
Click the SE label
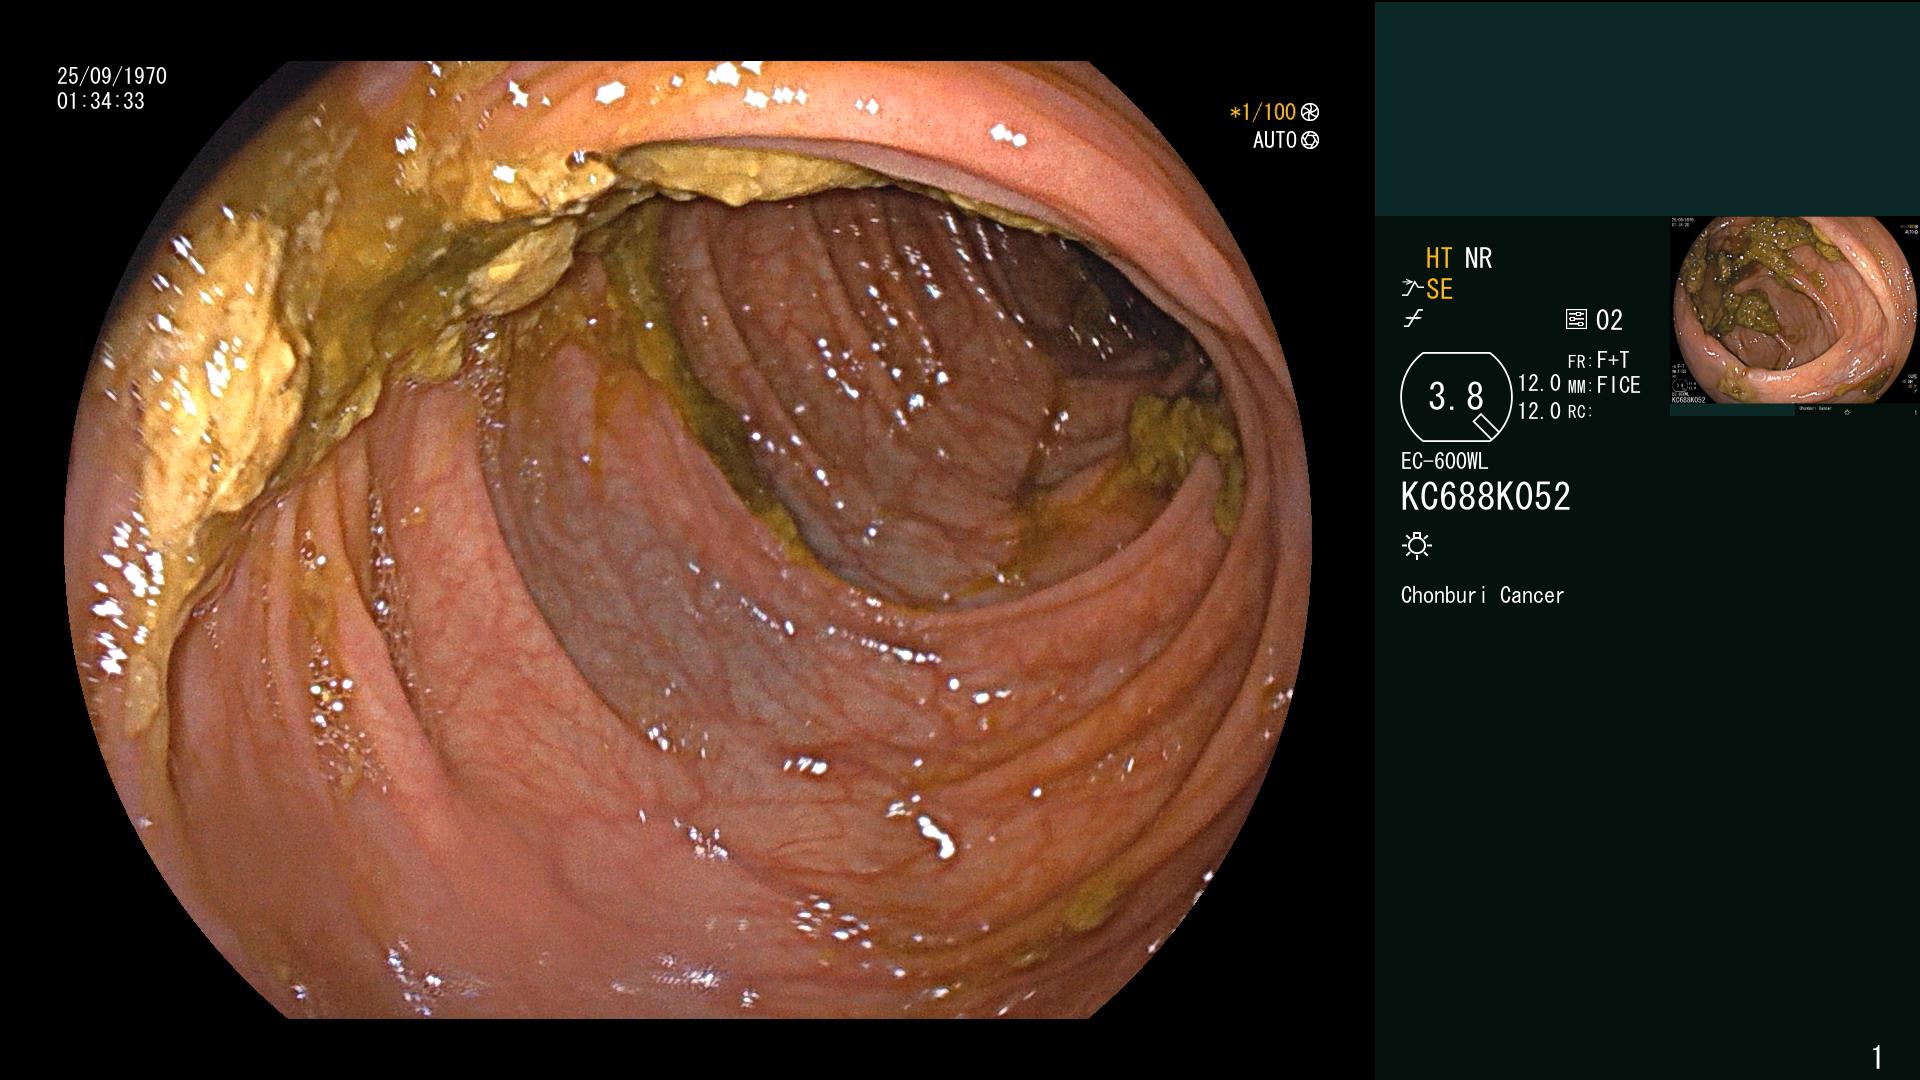[x=1440, y=289]
